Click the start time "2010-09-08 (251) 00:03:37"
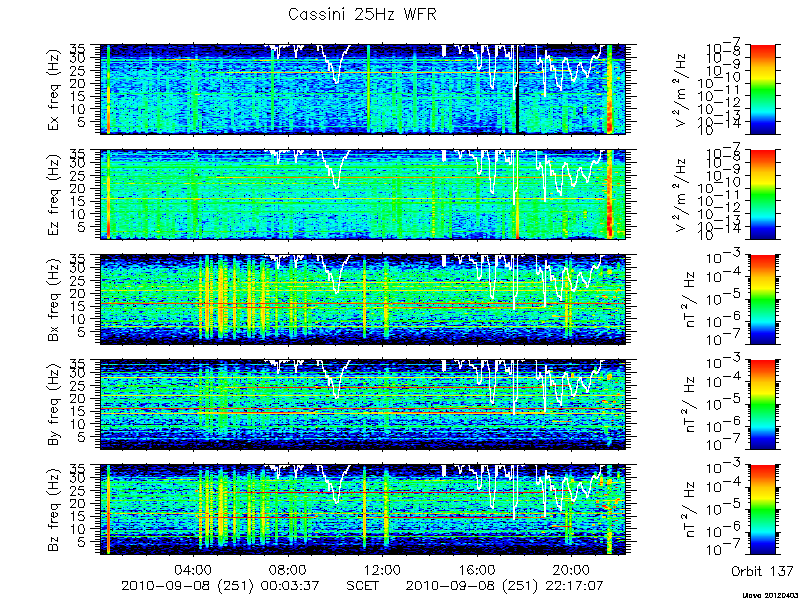The height and width of the screenshot is (600, 800). (x=220, y=586)
